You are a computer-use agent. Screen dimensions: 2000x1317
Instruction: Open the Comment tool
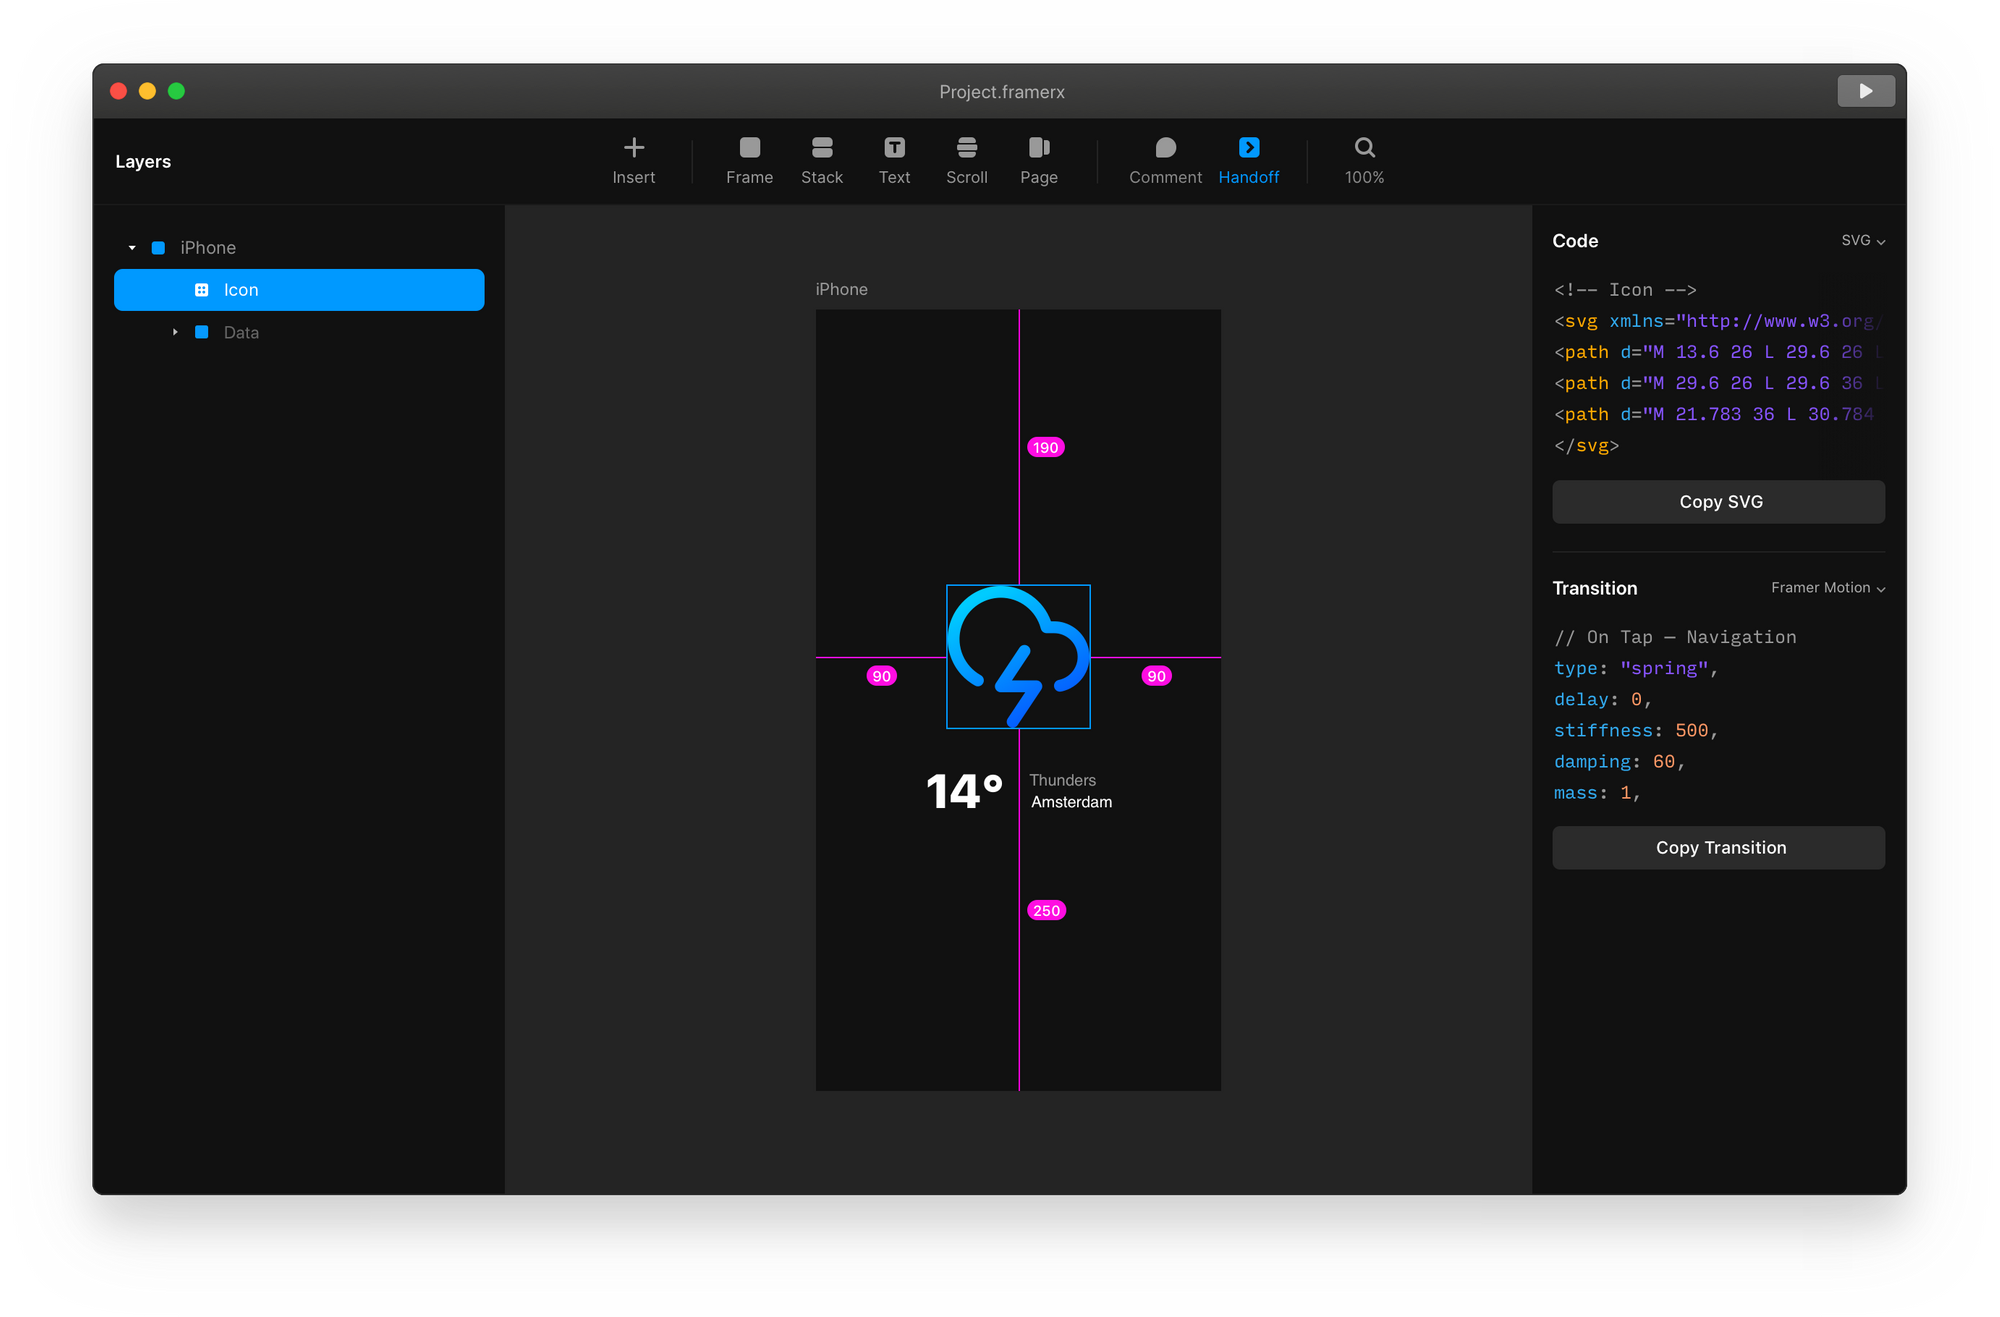(1165, 148)
